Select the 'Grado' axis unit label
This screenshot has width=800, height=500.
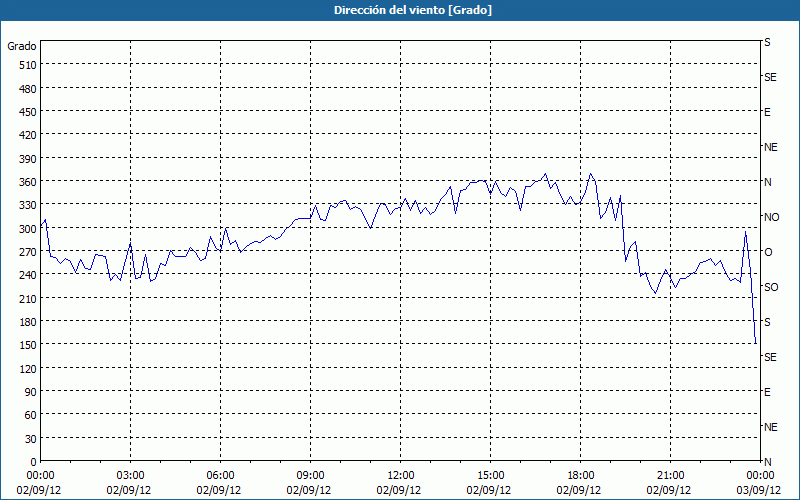(22, 46)
